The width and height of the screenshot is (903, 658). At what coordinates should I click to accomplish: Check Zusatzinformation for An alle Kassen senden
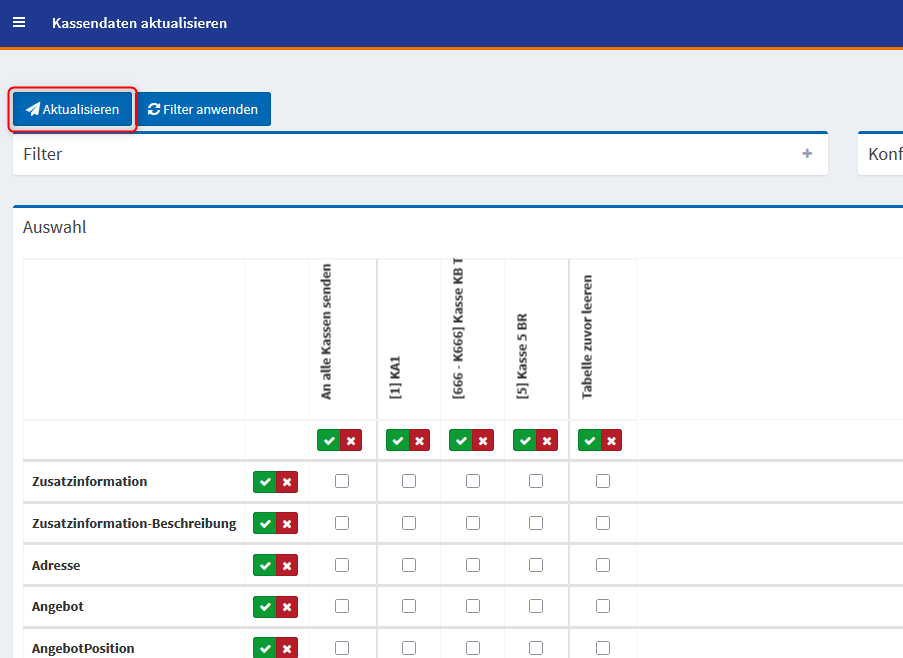click(x=342, y=481)
